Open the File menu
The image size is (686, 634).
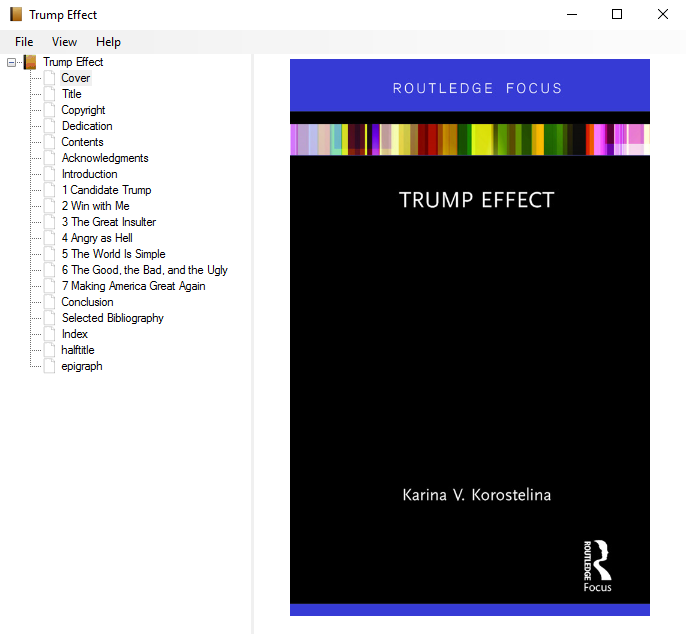pyautogui.click(x=24, y=42)
